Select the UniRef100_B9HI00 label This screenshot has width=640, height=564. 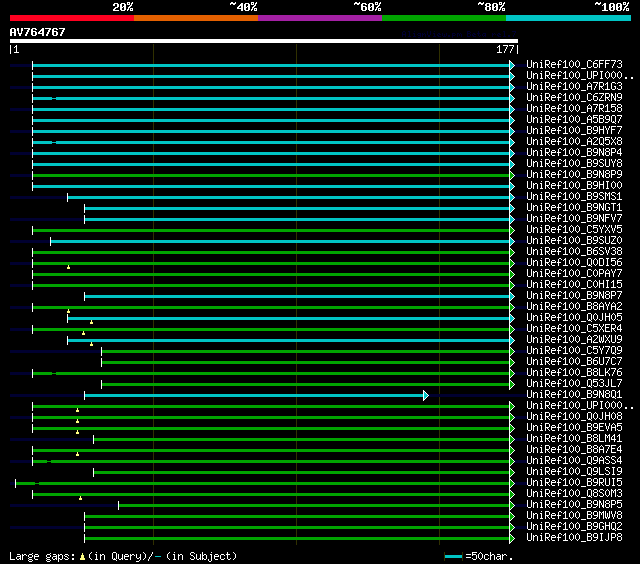[x=574, y=186]
